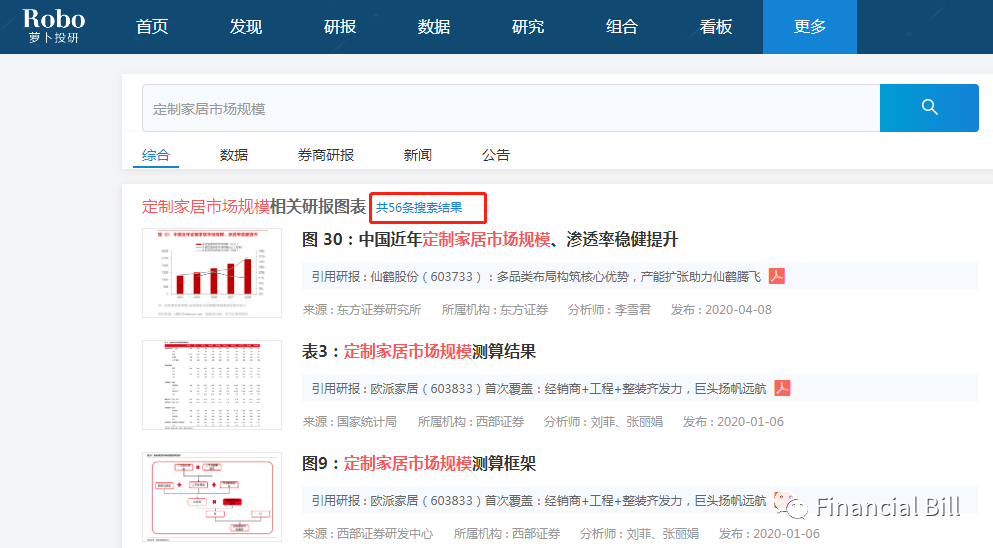Go to 发现 in the navigation bar
The image size is (993, 548).
pos(246,27)
